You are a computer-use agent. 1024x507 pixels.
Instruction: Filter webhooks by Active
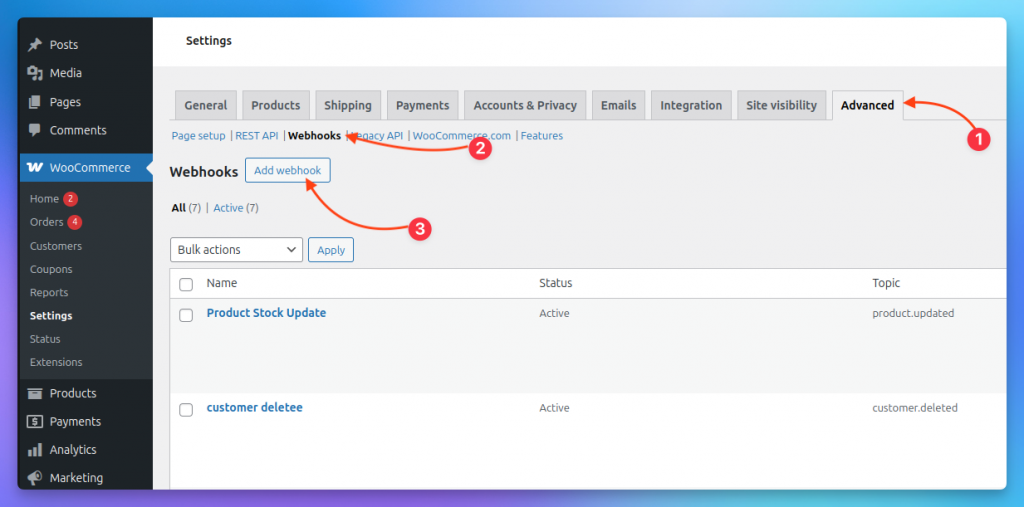tap(229, 208)
